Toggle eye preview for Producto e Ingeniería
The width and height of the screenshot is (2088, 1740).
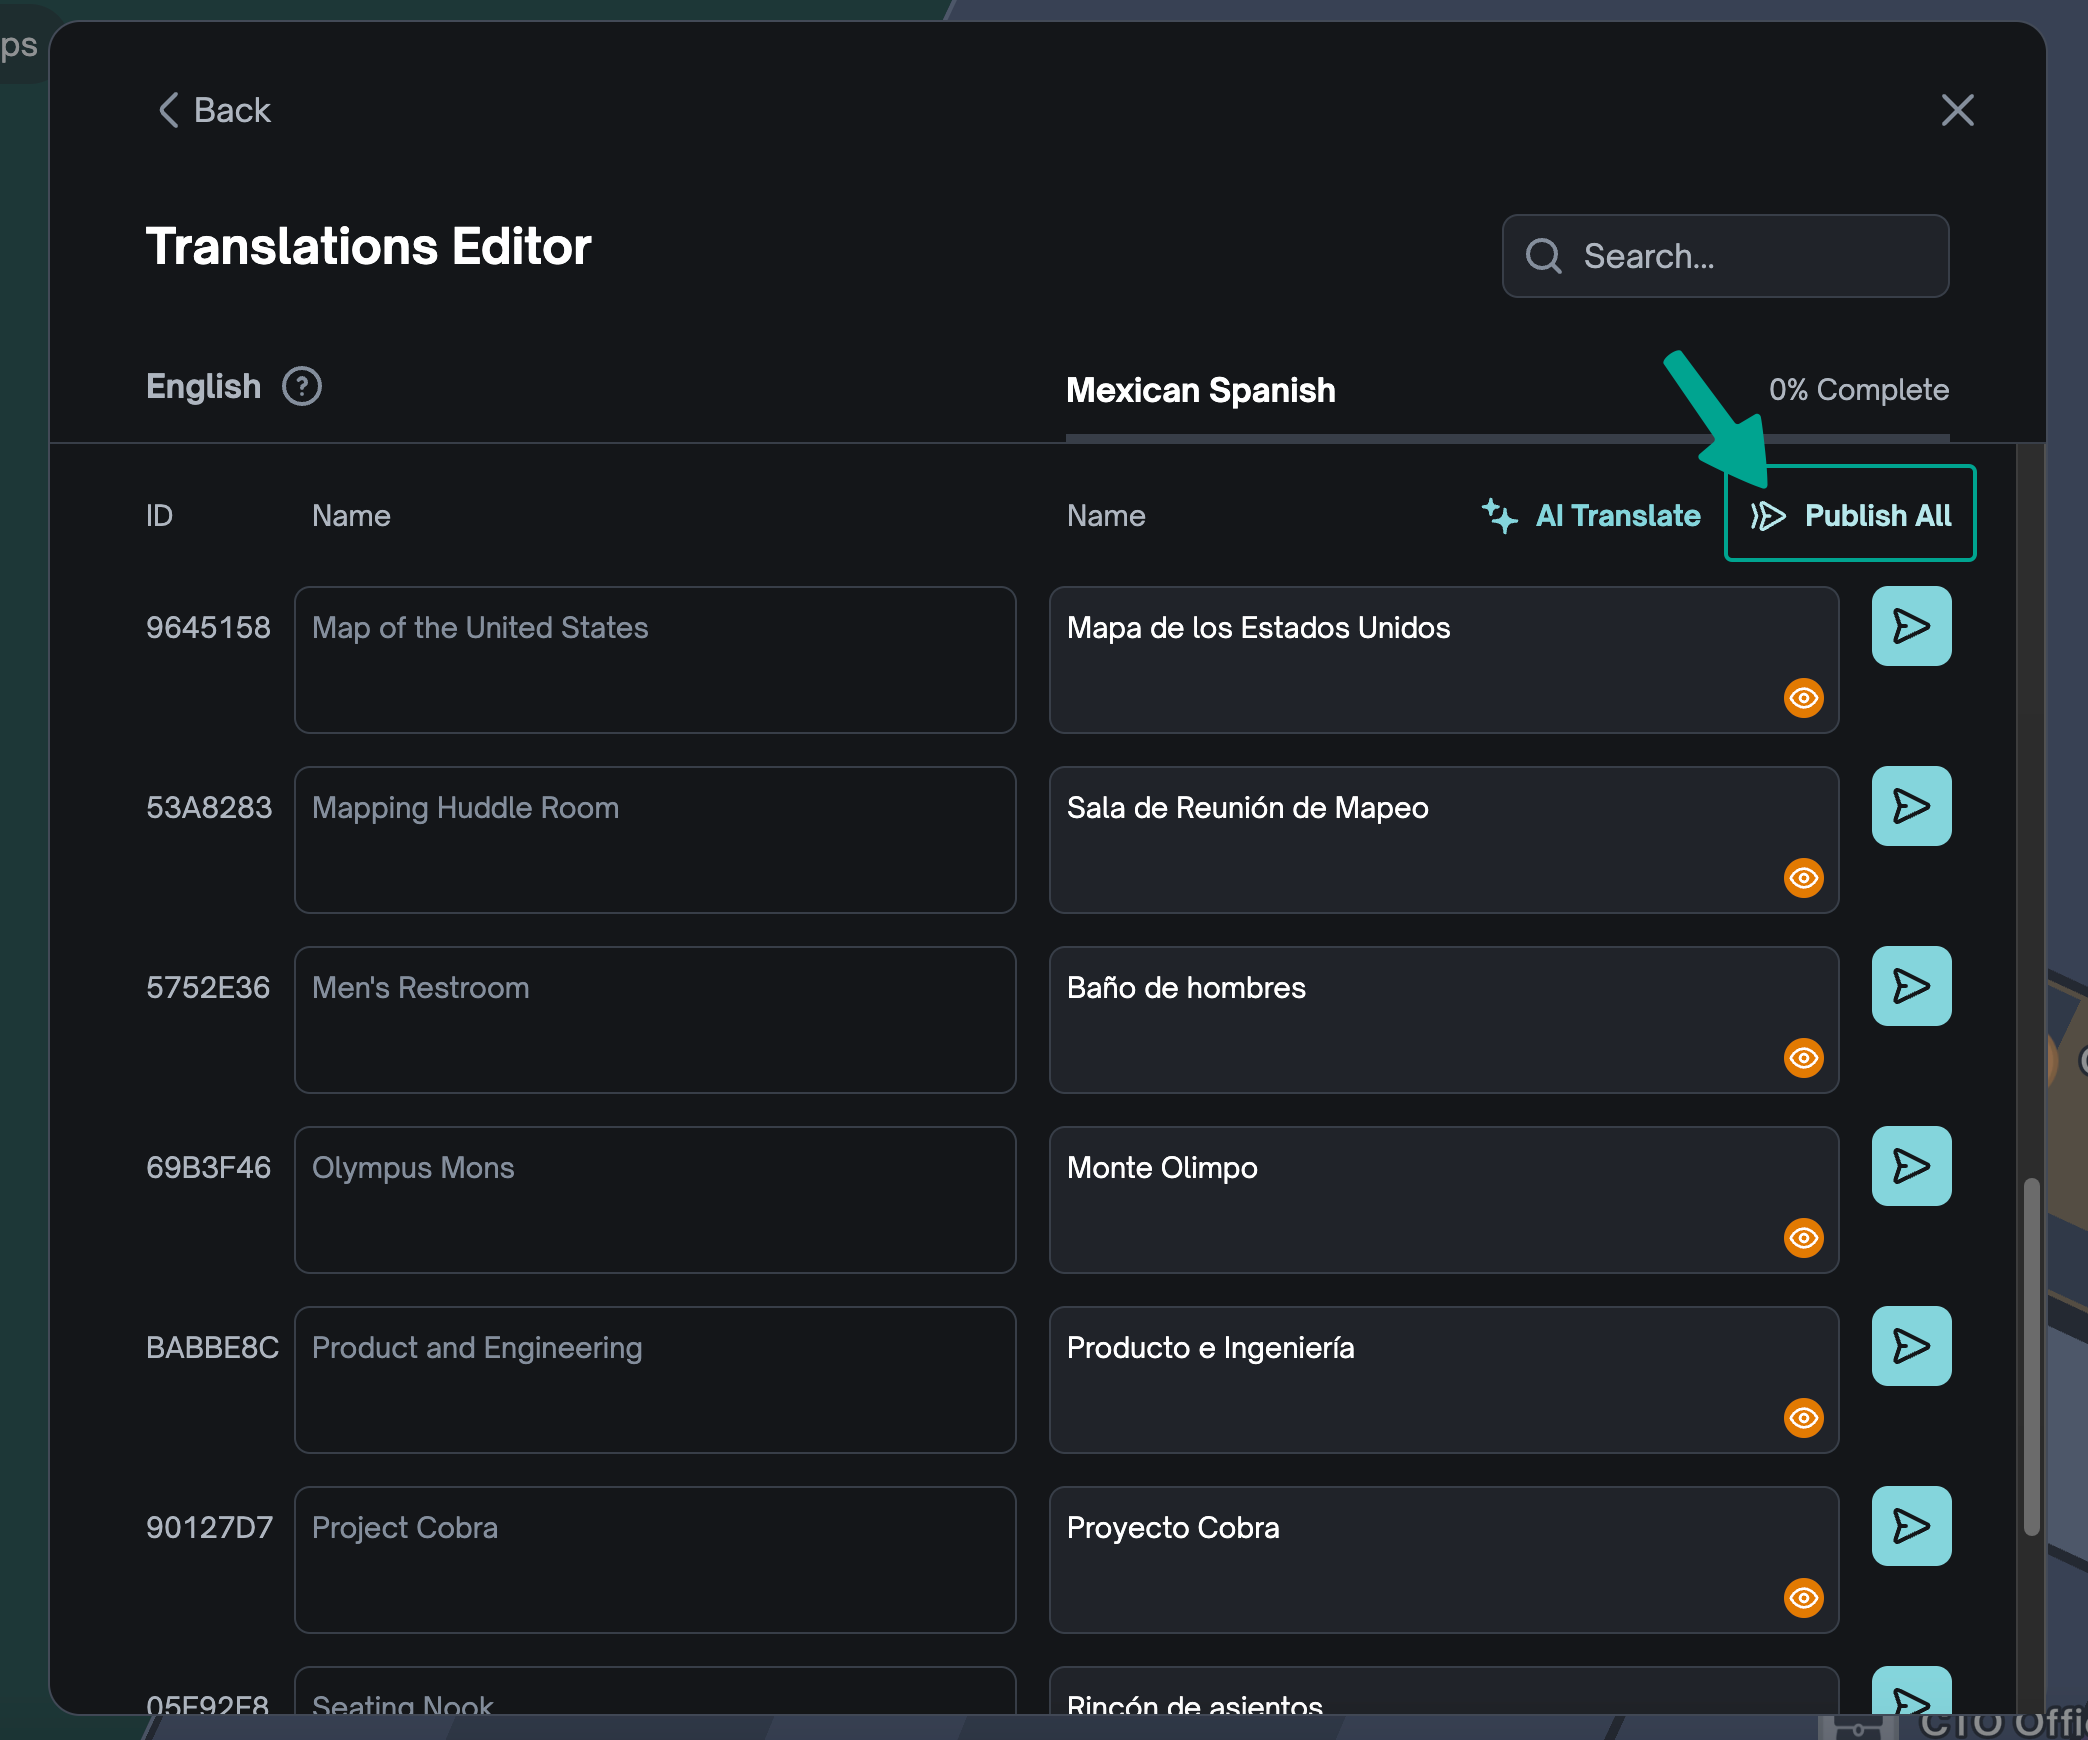tap(1803, 1418)
